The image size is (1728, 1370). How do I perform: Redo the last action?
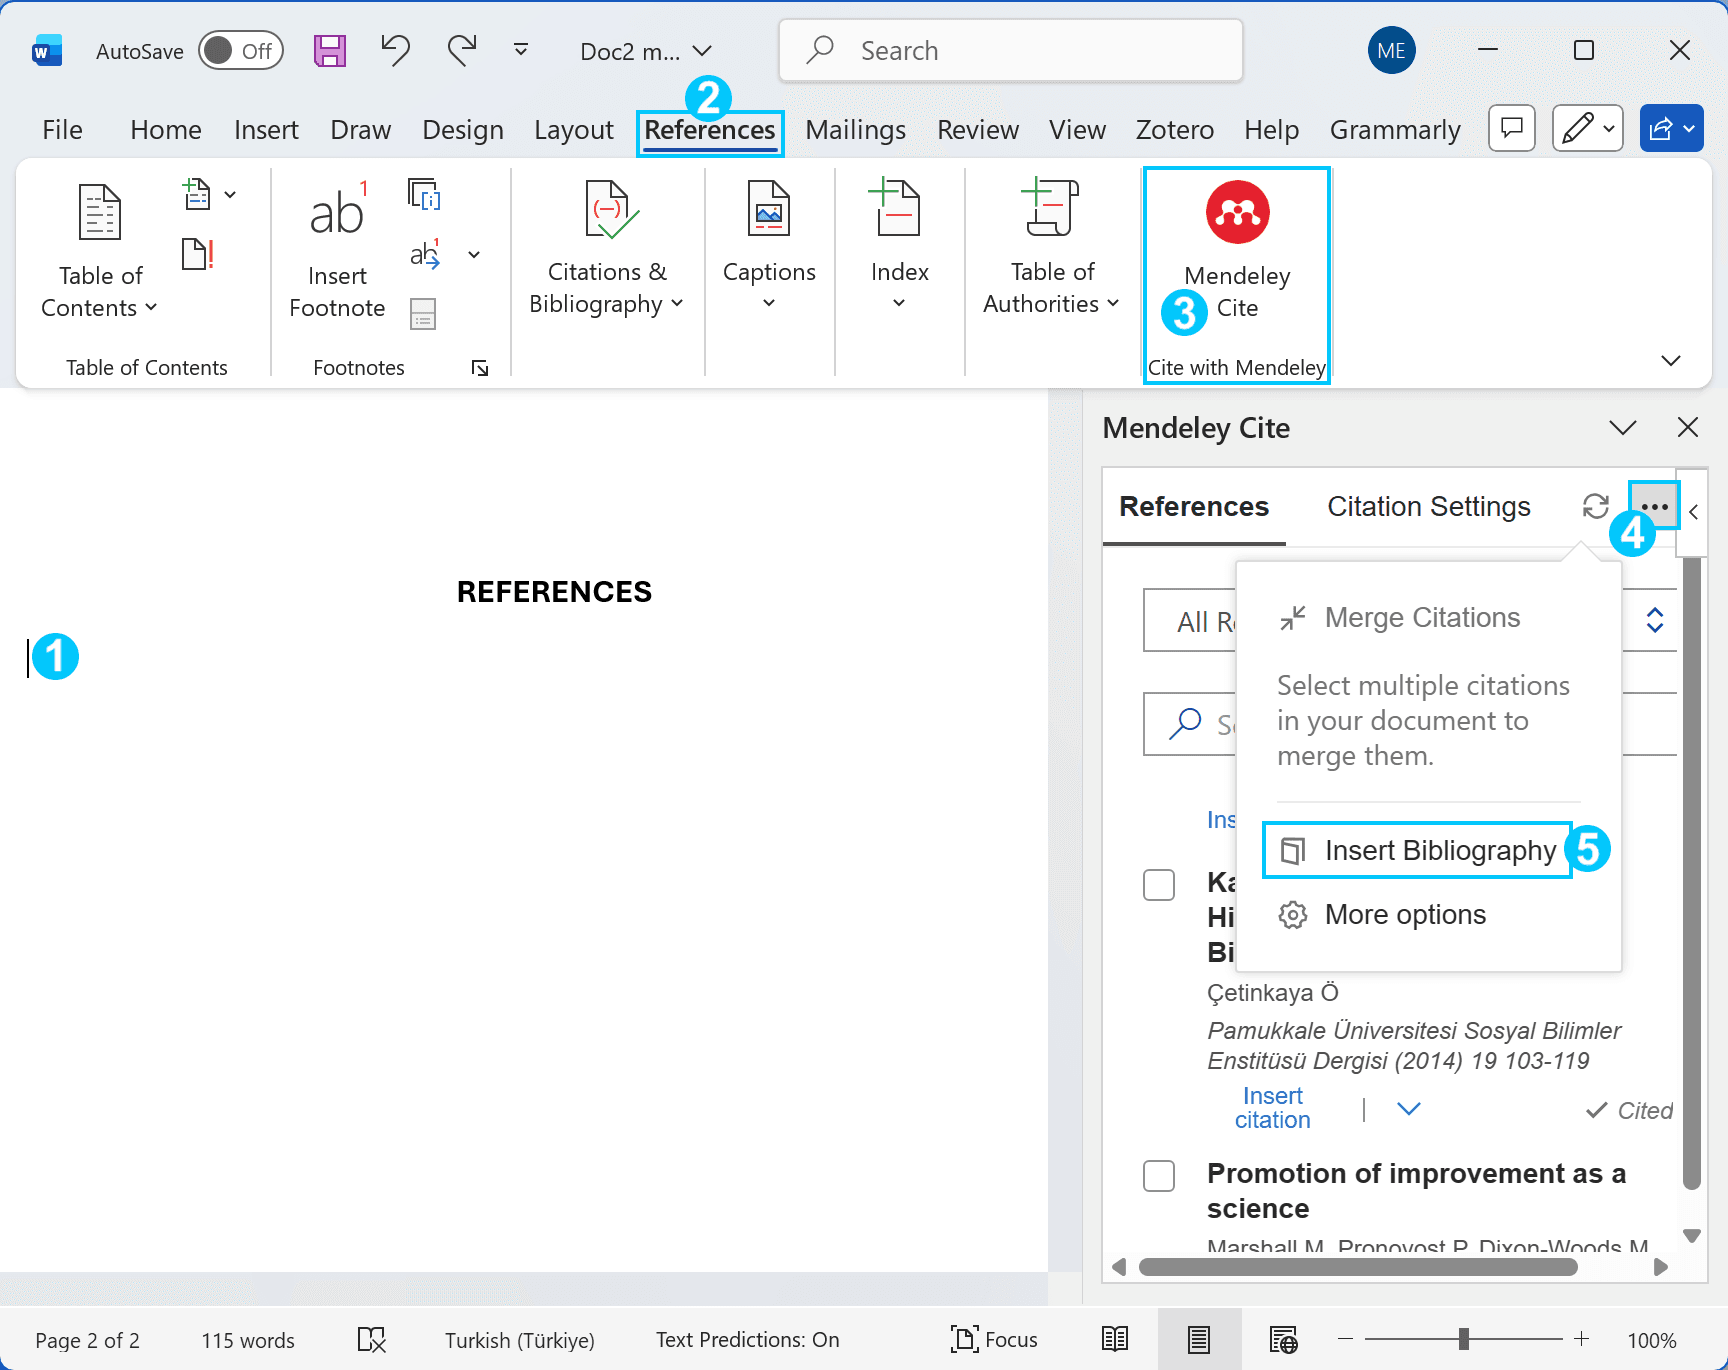[462, 50]
